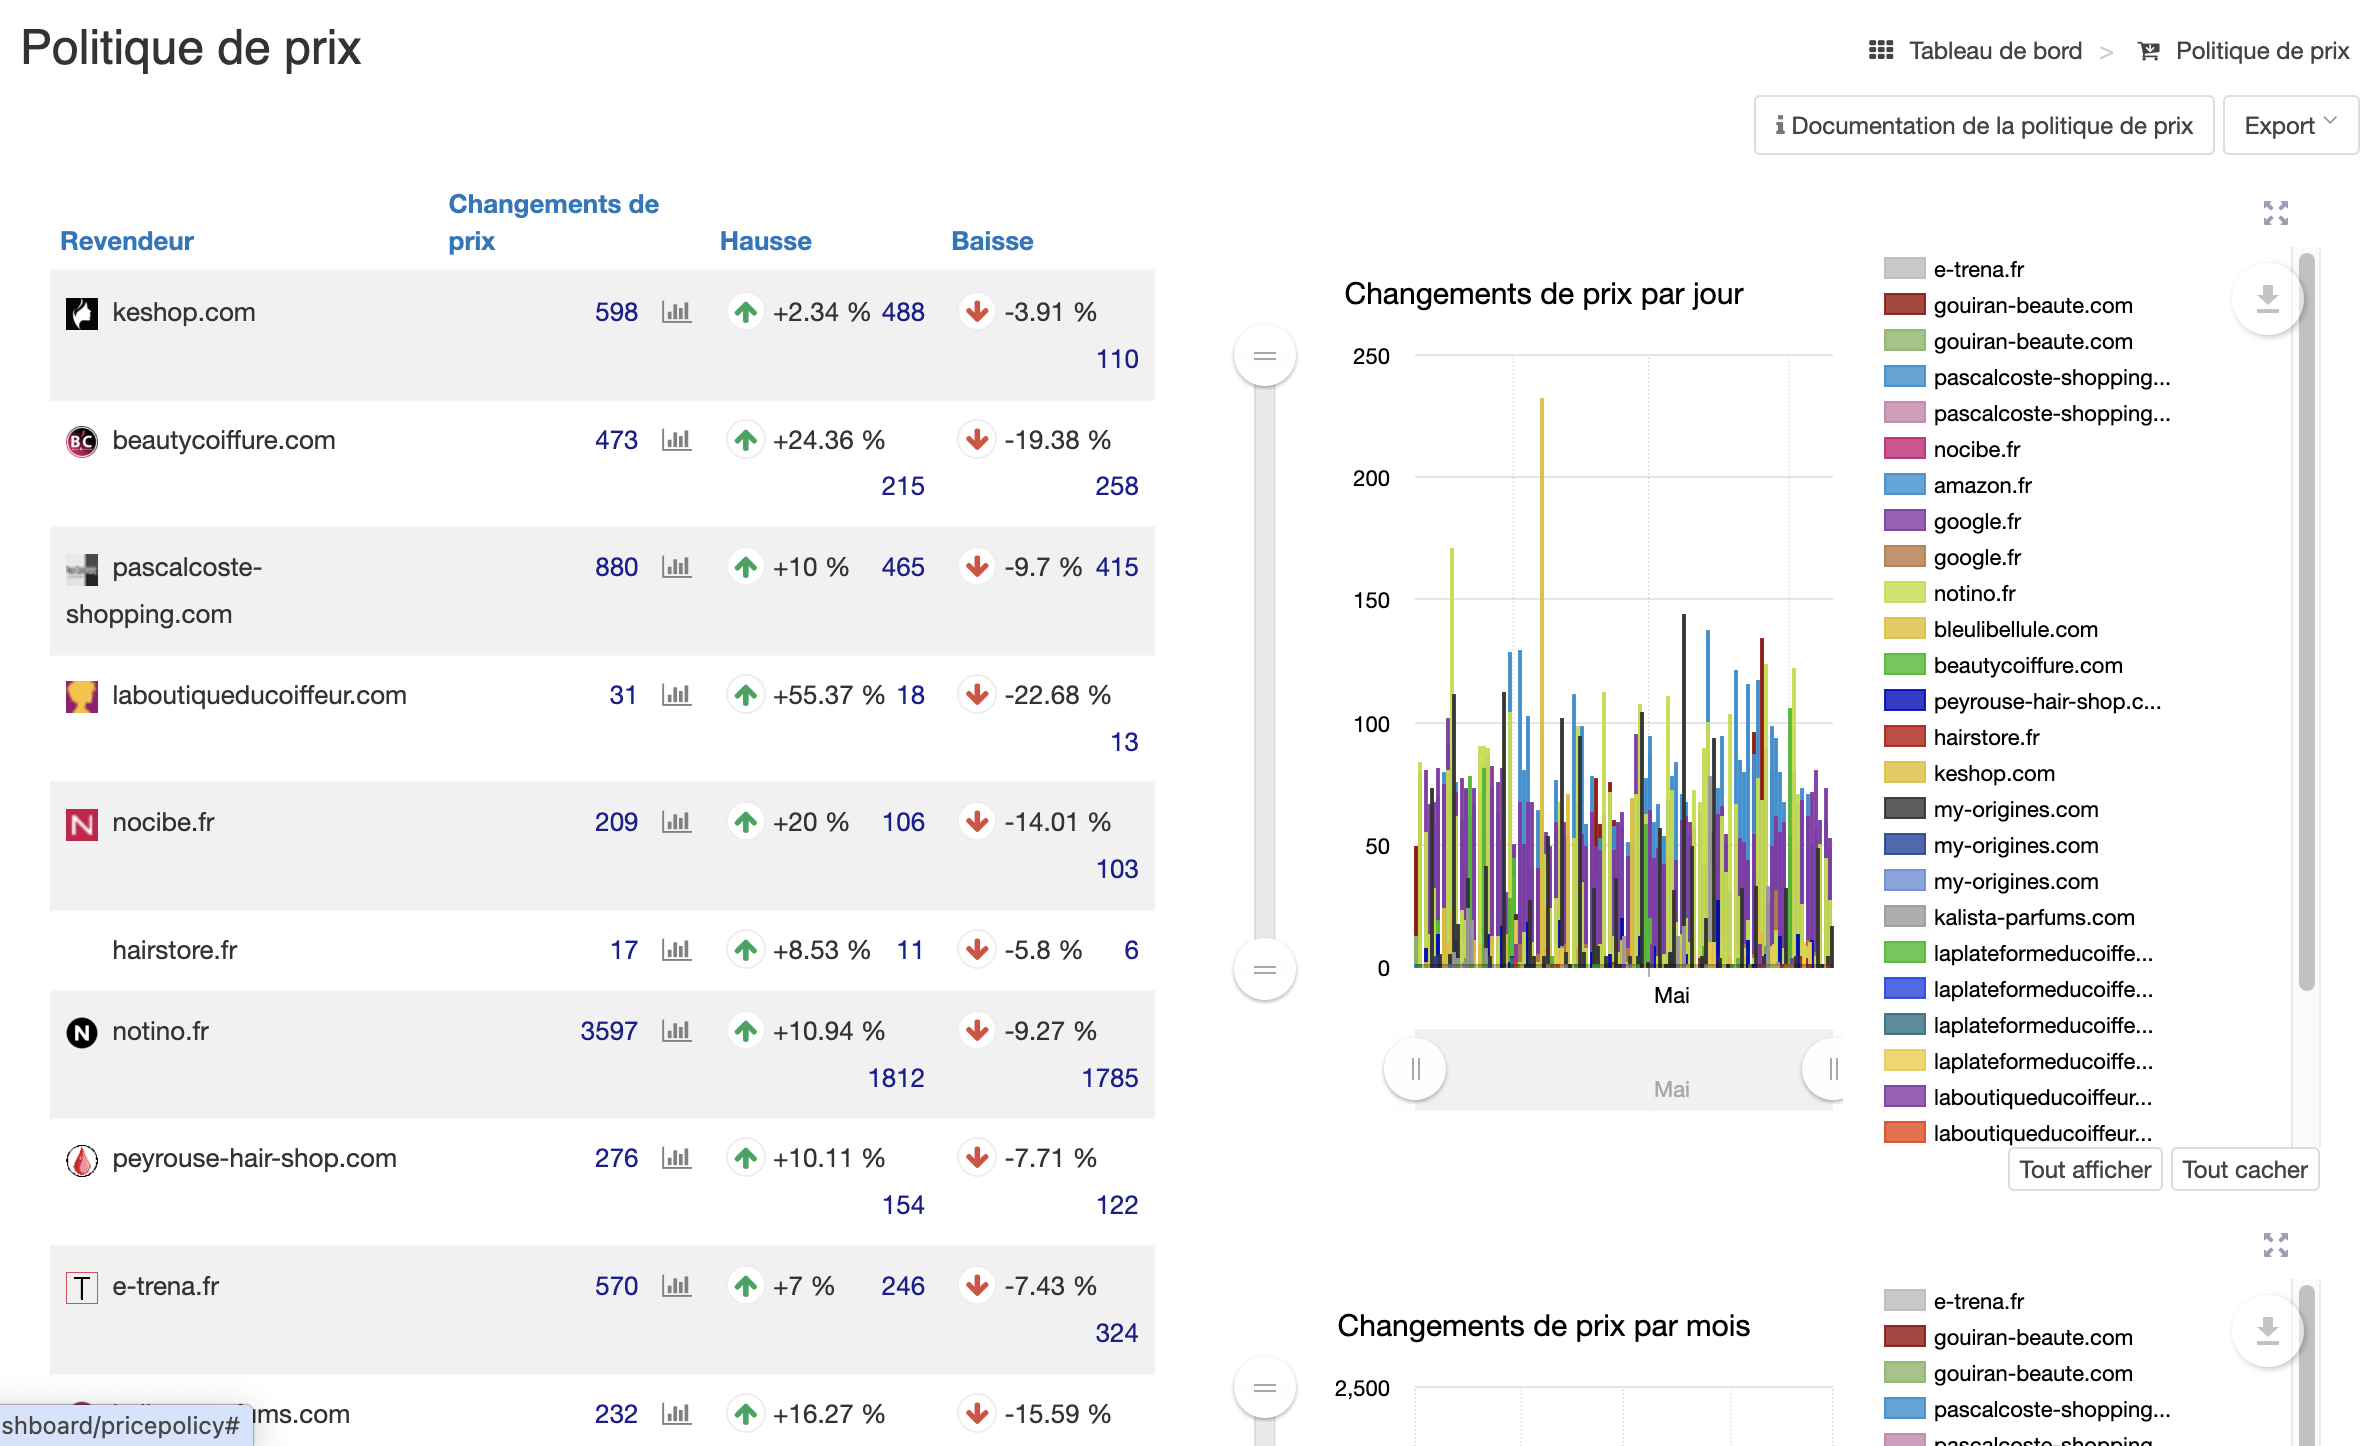Click the keshop.com reseller logo
2374x1446 pixels.
82,313
